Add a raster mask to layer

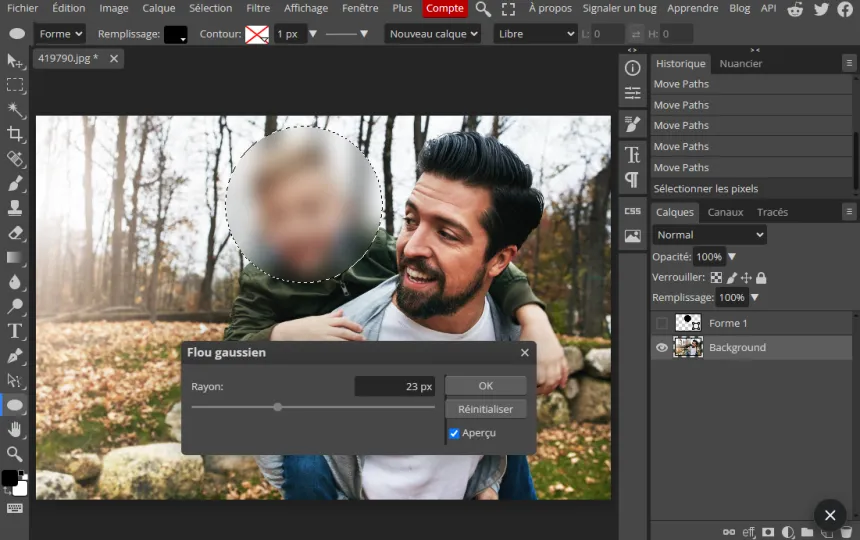click(768, 532)
